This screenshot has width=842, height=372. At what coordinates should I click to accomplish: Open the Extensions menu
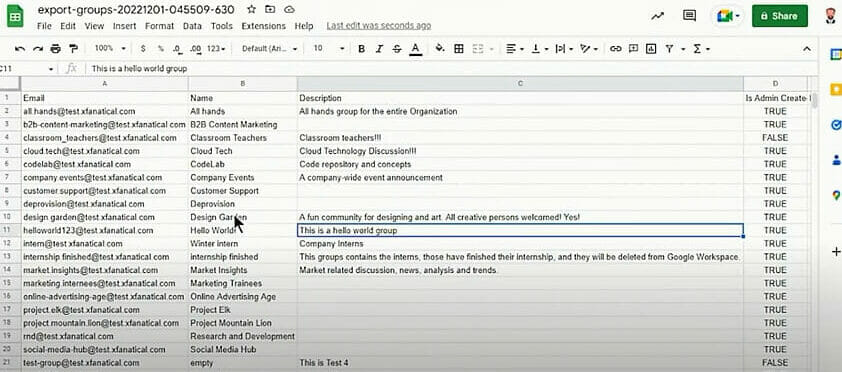(263, 26)
